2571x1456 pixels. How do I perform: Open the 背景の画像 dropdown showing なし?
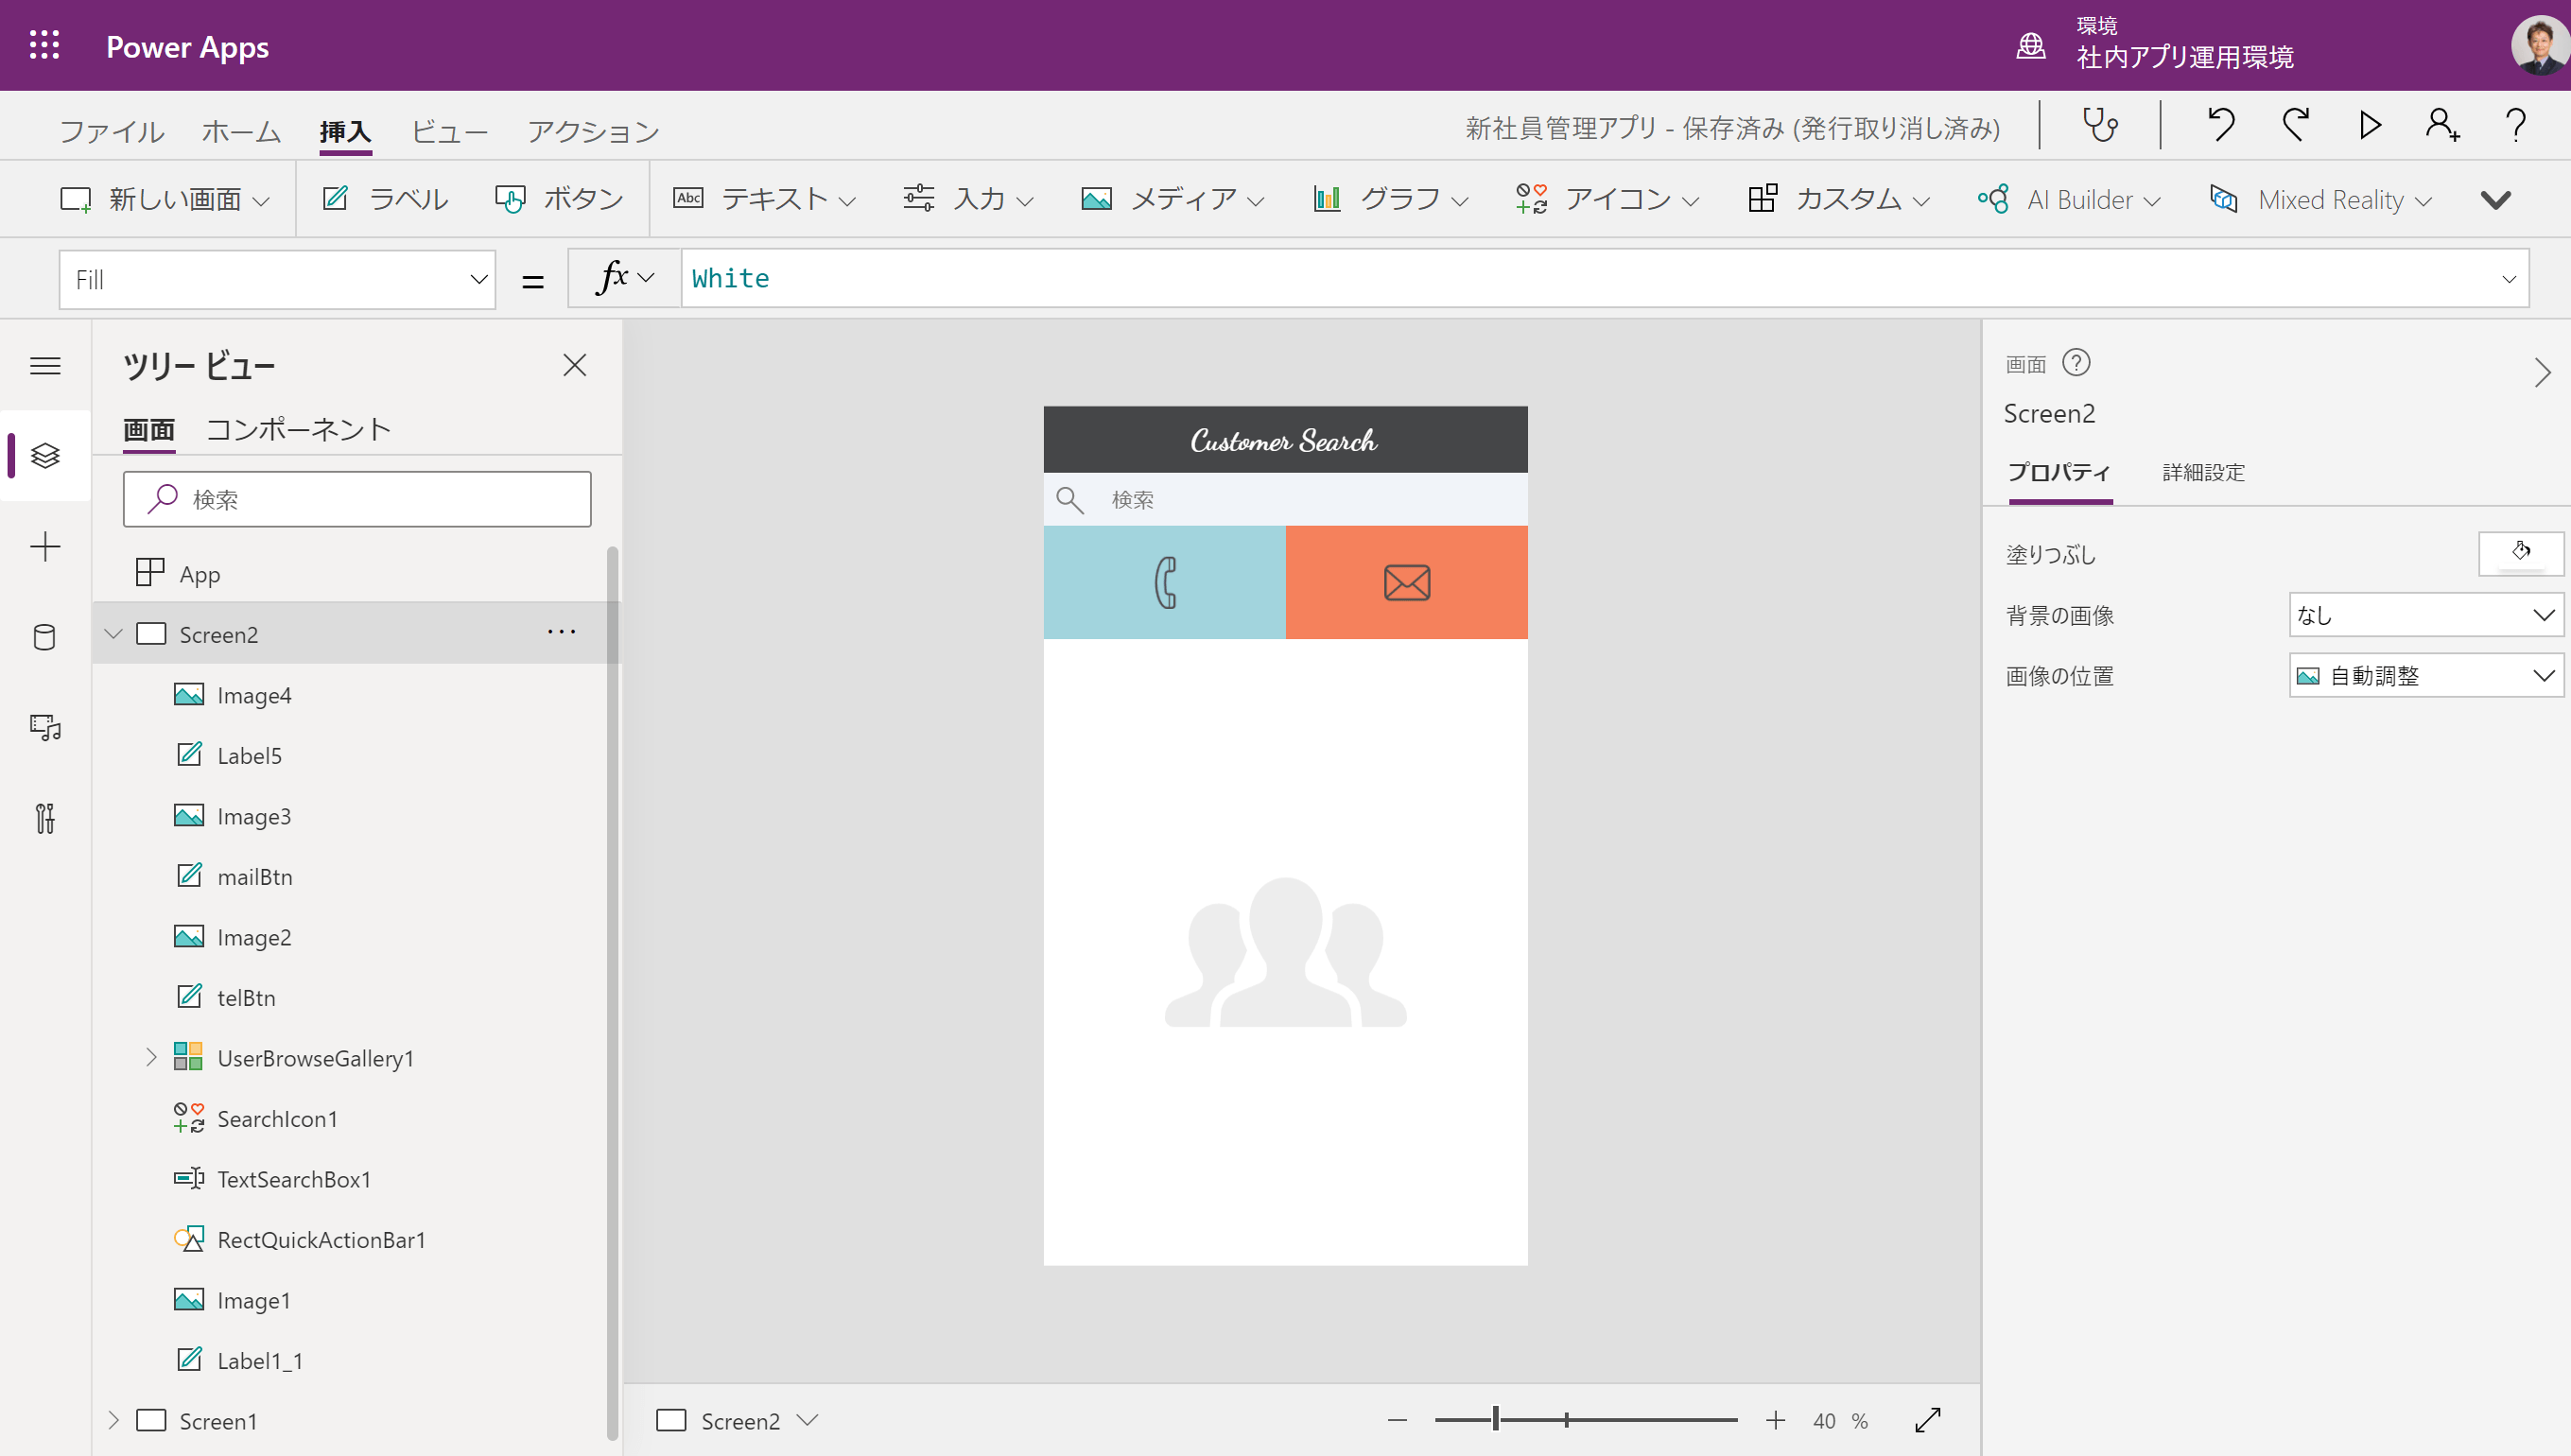click(x=2425, y=615)
